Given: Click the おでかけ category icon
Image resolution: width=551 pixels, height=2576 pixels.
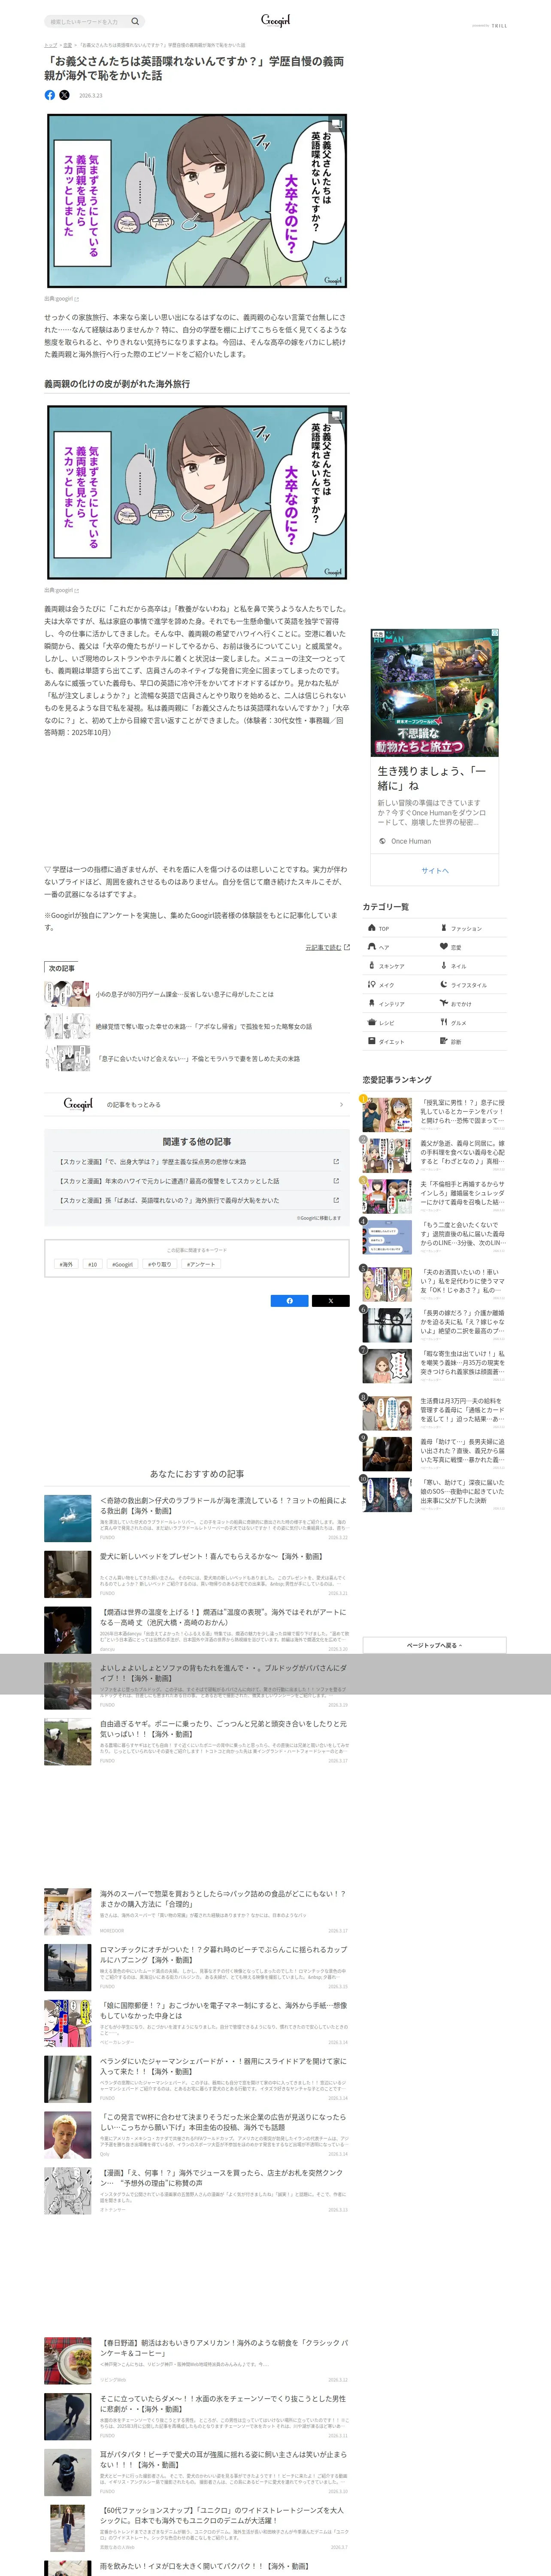Looking at the screenshot, I should click(x=444, y=1003).
